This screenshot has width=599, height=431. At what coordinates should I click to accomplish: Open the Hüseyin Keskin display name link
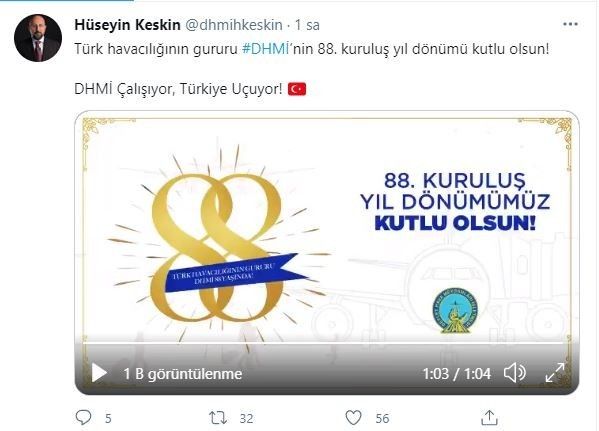click(x=127, y=25)
